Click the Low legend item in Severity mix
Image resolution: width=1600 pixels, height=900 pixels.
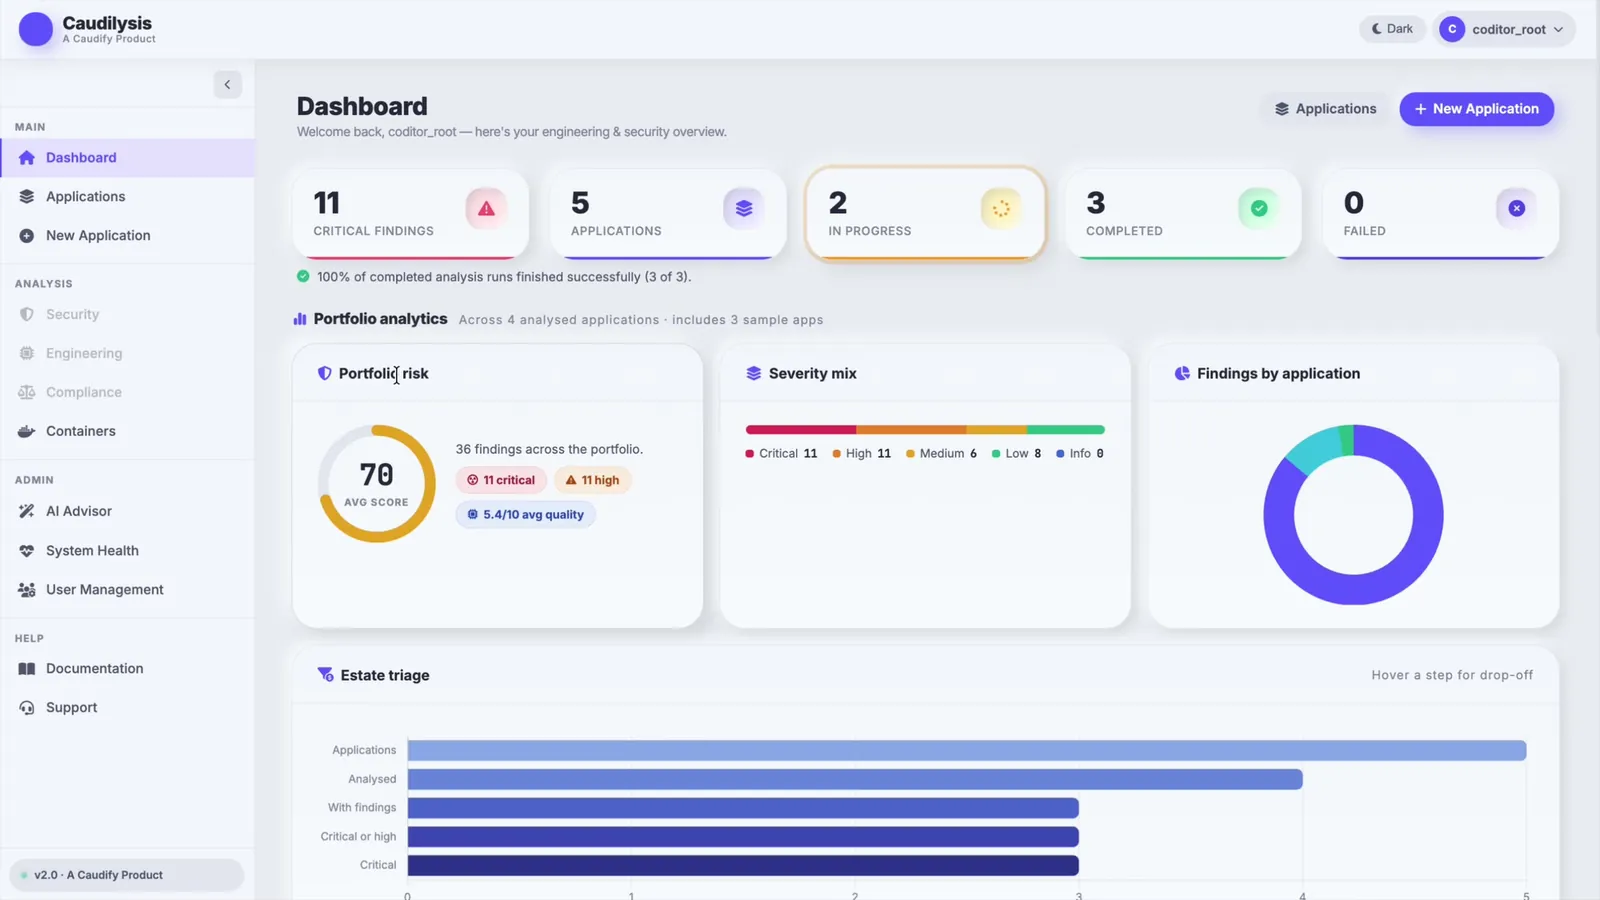(x=1016, y=454)
